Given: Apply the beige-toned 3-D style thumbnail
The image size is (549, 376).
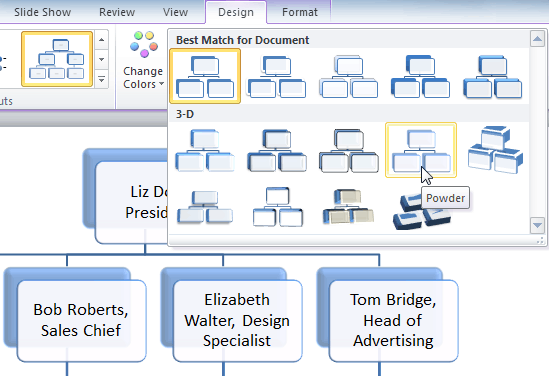Looking at the screenshot, I should coord(349,207).
